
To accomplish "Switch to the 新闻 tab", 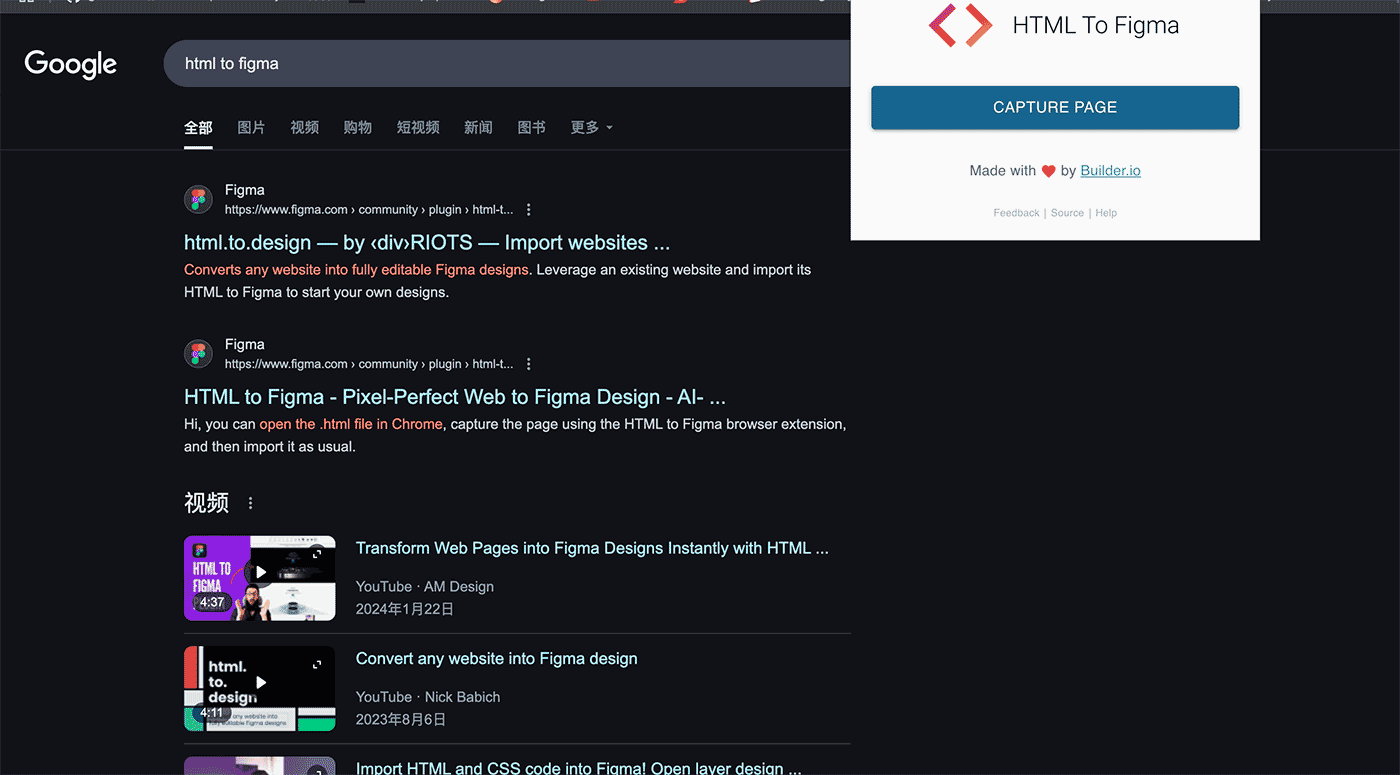I will point(478,128).
